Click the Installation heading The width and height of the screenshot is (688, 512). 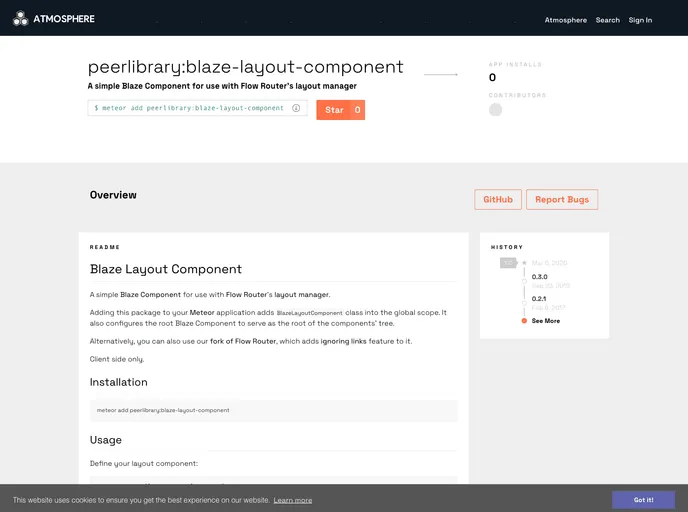pos(118,382)
